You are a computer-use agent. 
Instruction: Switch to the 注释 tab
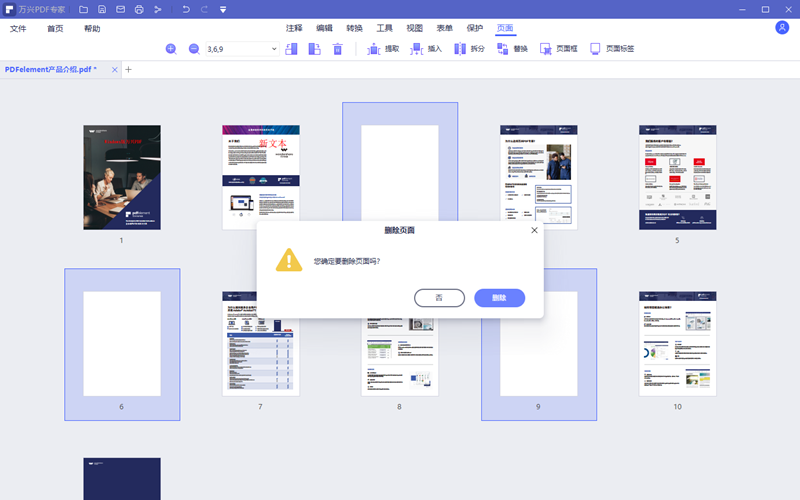click(294, 29)
